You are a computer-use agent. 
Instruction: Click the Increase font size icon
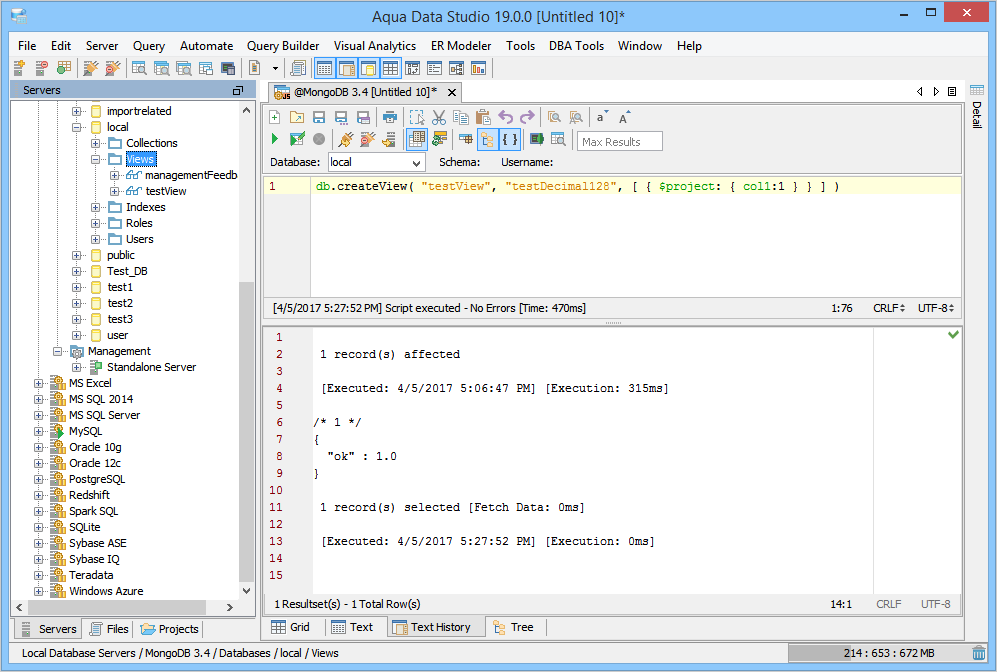[625, 117]
